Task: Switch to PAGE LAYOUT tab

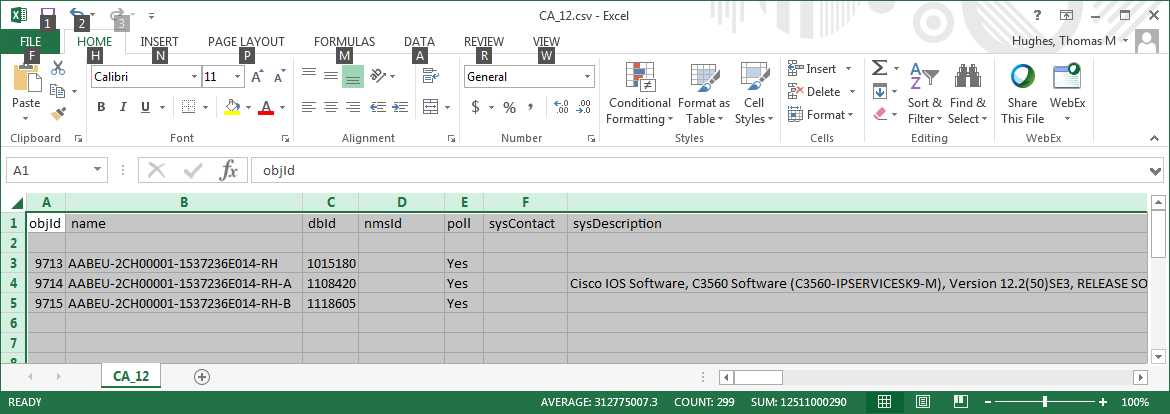Action: 246,42
